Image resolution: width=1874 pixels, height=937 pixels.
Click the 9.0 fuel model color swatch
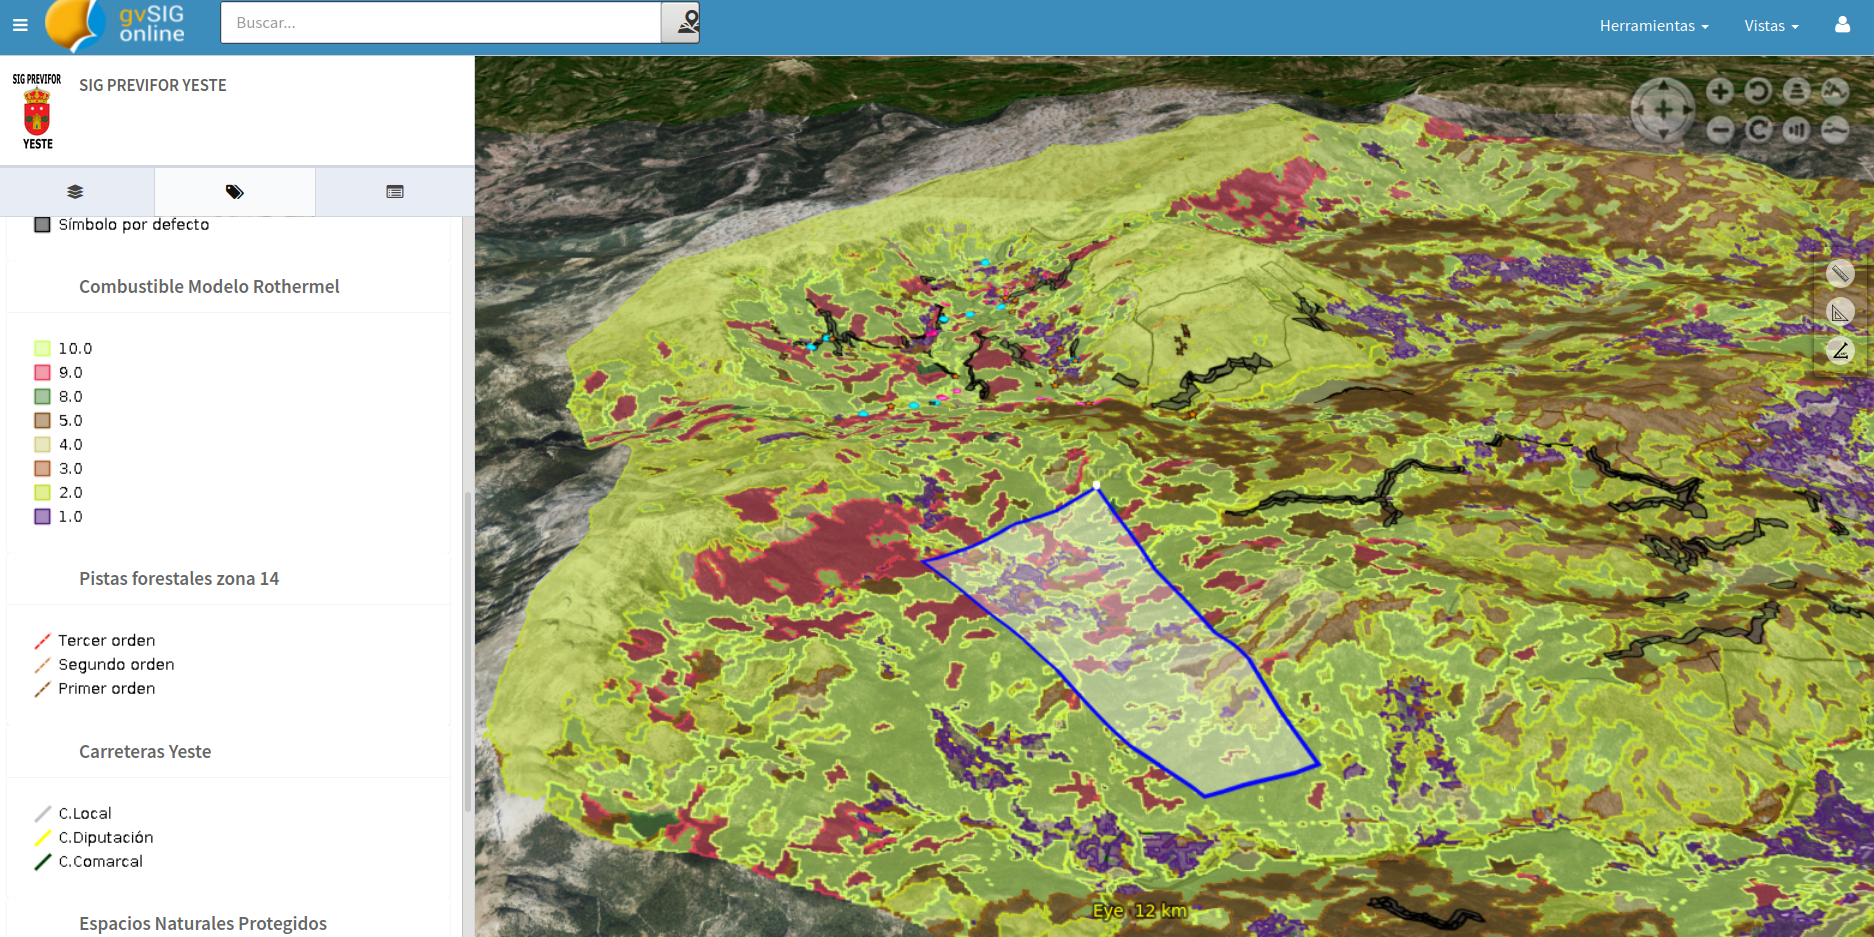(42, 372)
